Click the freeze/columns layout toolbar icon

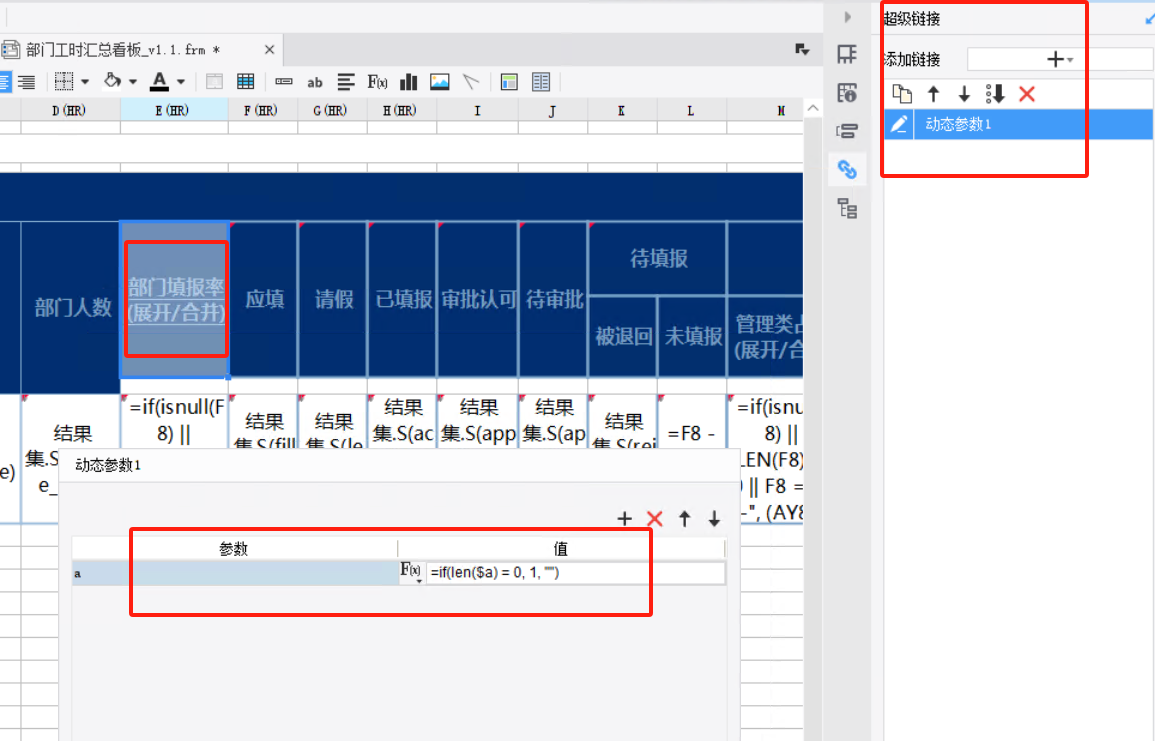(541, 82)
